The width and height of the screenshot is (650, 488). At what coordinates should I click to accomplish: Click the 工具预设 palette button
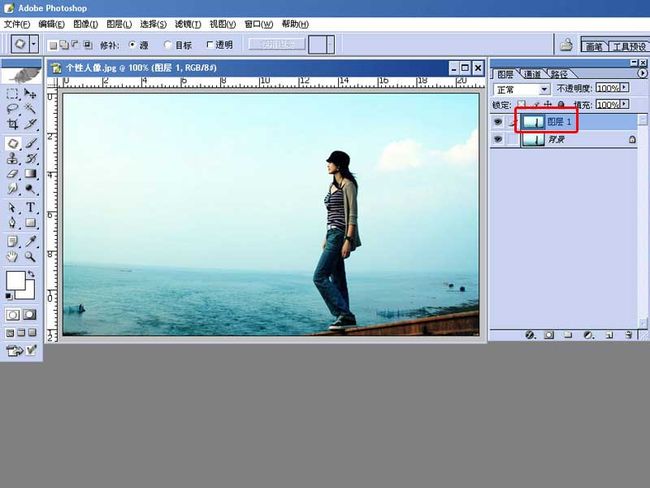point(628,46)
